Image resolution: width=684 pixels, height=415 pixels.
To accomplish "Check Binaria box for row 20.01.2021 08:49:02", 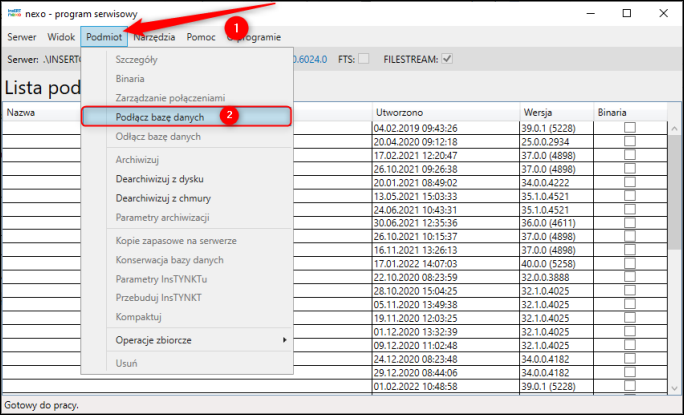I will [629, 182].
